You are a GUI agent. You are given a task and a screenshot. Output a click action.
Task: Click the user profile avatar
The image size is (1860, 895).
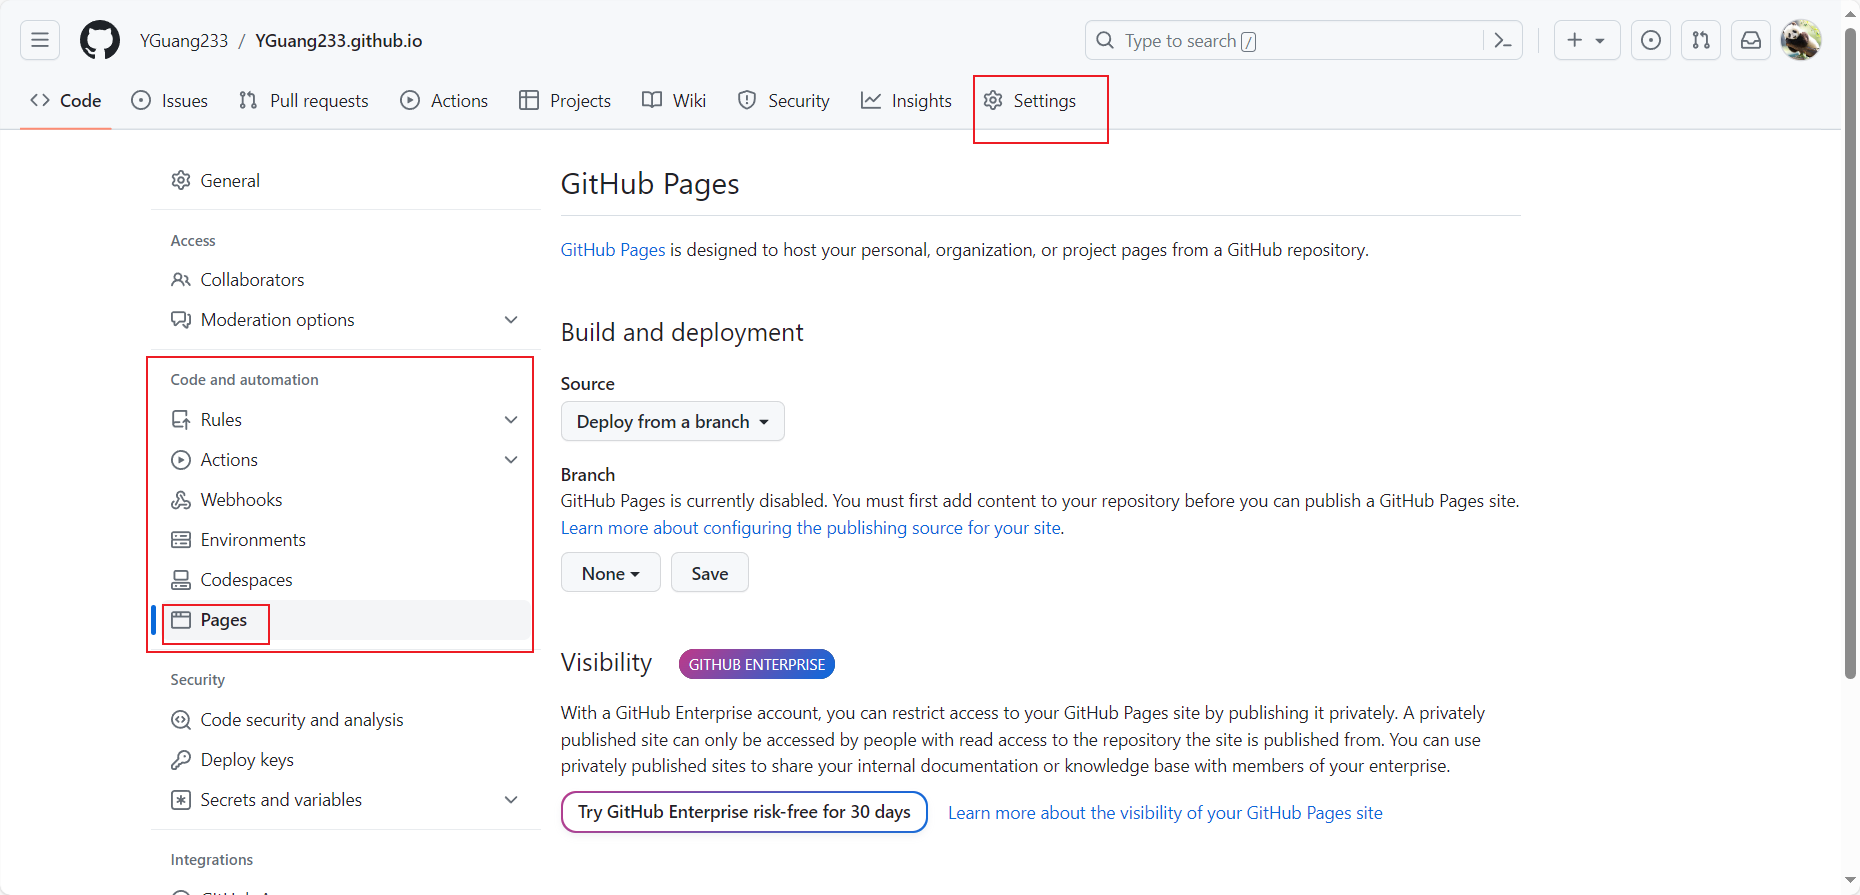[x=1801, y=40]
